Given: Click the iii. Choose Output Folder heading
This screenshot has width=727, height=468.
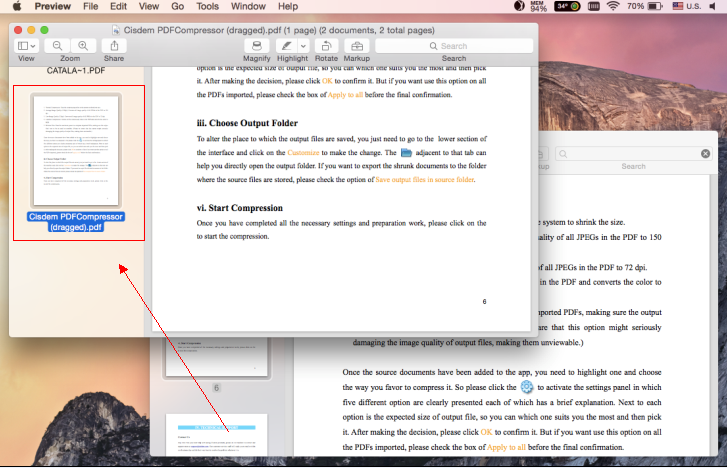Looking at the screenshot, I should (x=247, y=123).
